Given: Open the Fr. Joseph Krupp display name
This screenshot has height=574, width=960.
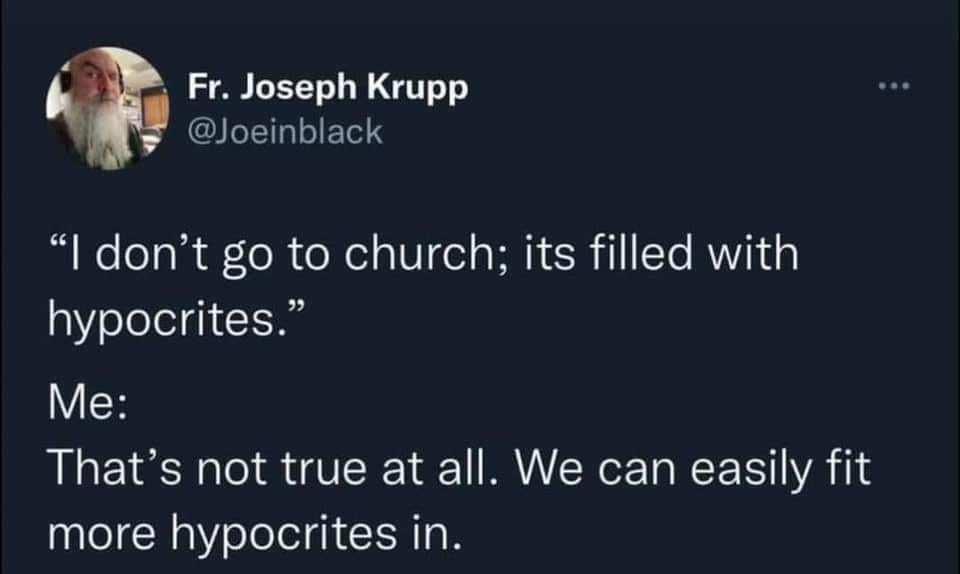Looking at the screenshot, I should (x=327, y=89).
